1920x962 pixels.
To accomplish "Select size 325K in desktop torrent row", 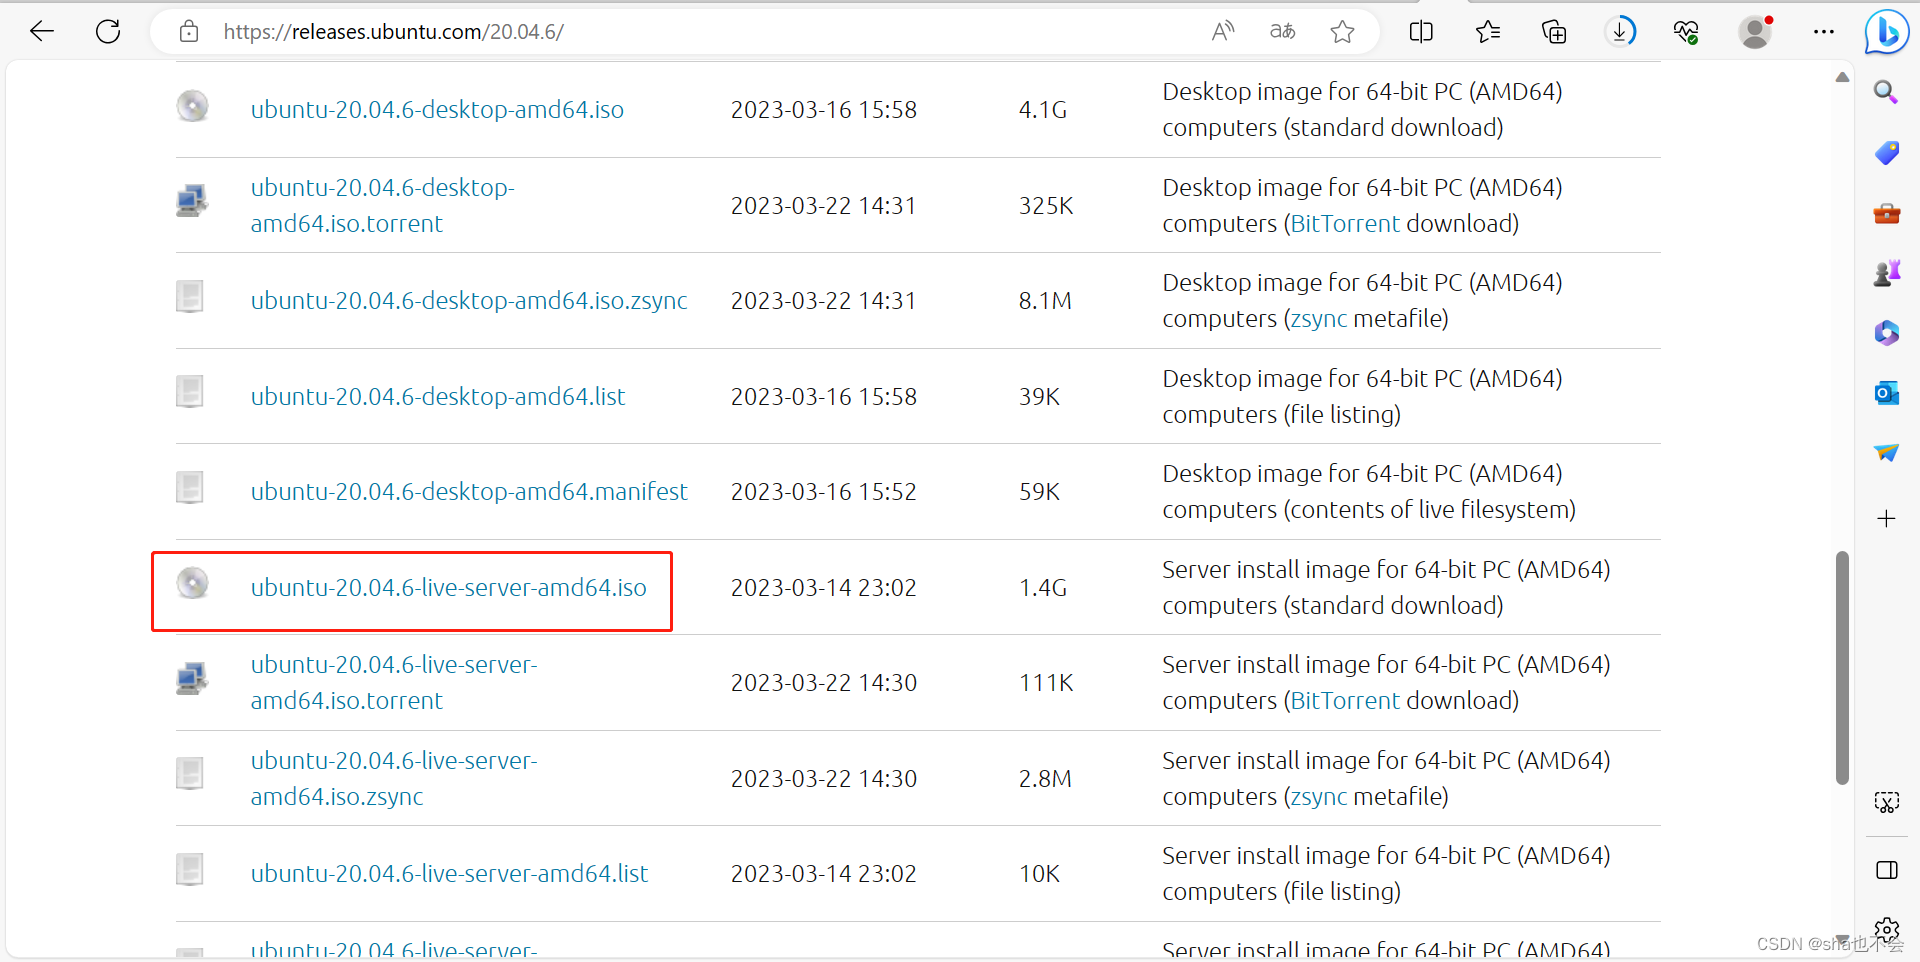I will pyautogui.click(x=1046, y=206).
